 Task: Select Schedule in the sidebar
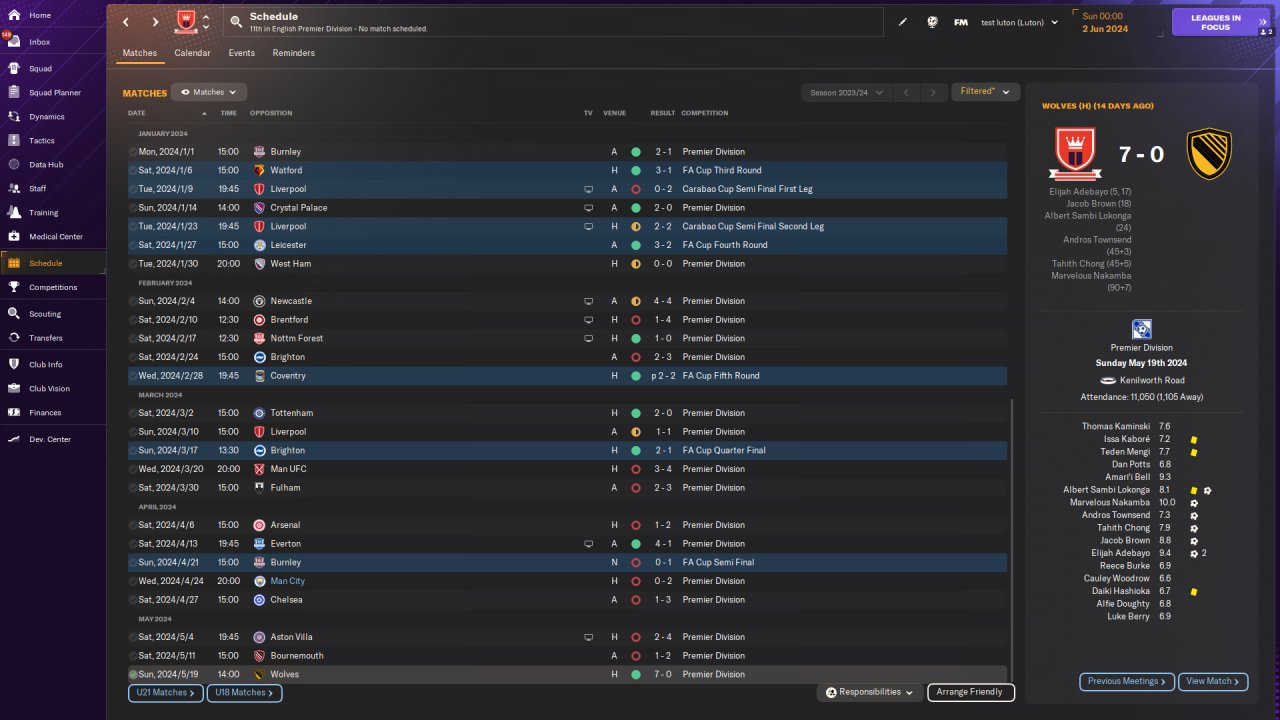[53, 263]
